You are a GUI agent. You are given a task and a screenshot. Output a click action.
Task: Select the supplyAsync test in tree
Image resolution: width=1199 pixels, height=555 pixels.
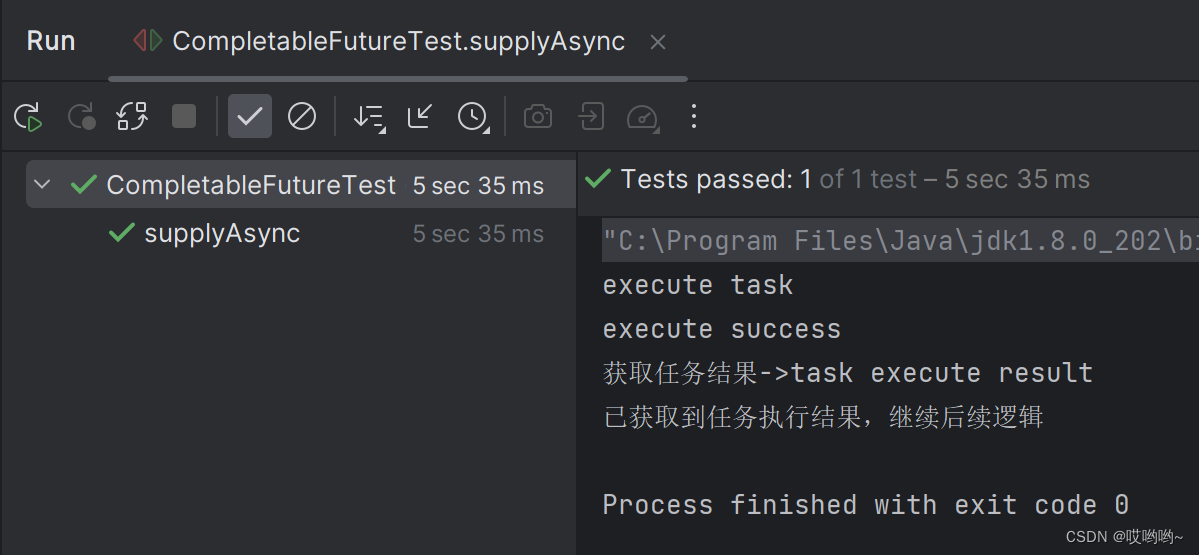pos(222,233)
